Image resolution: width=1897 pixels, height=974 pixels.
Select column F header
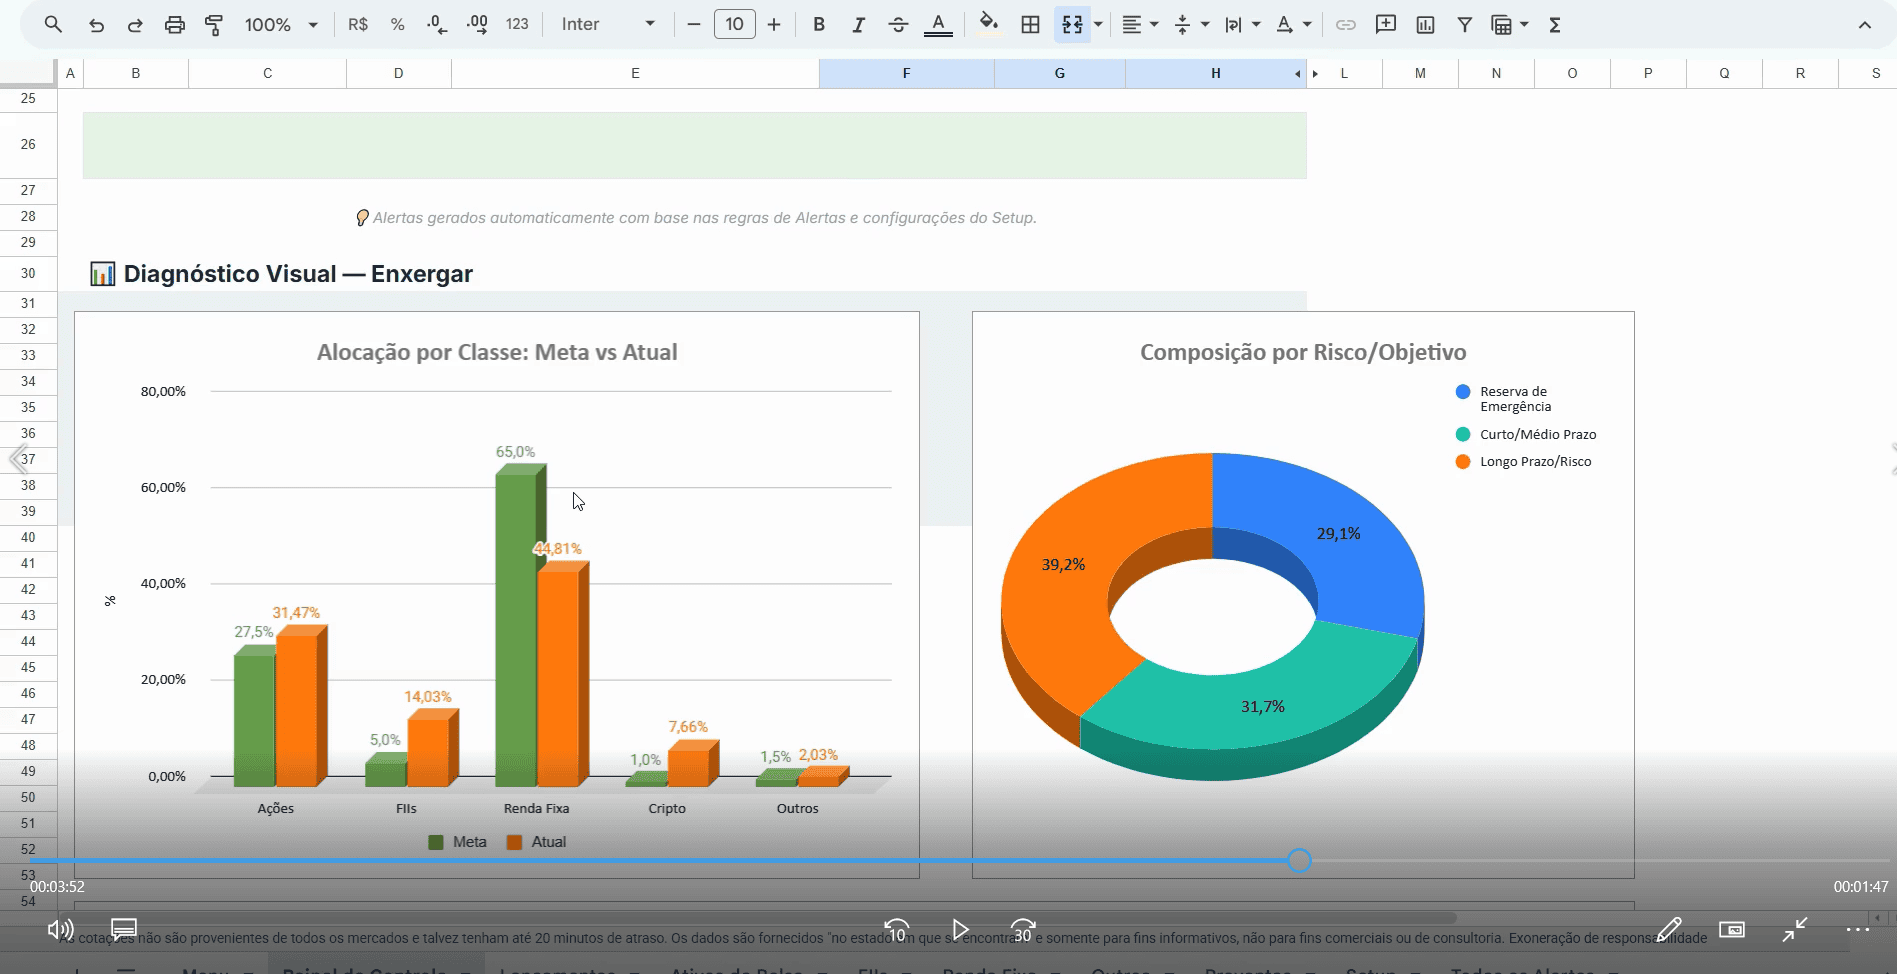coord(906,73)
